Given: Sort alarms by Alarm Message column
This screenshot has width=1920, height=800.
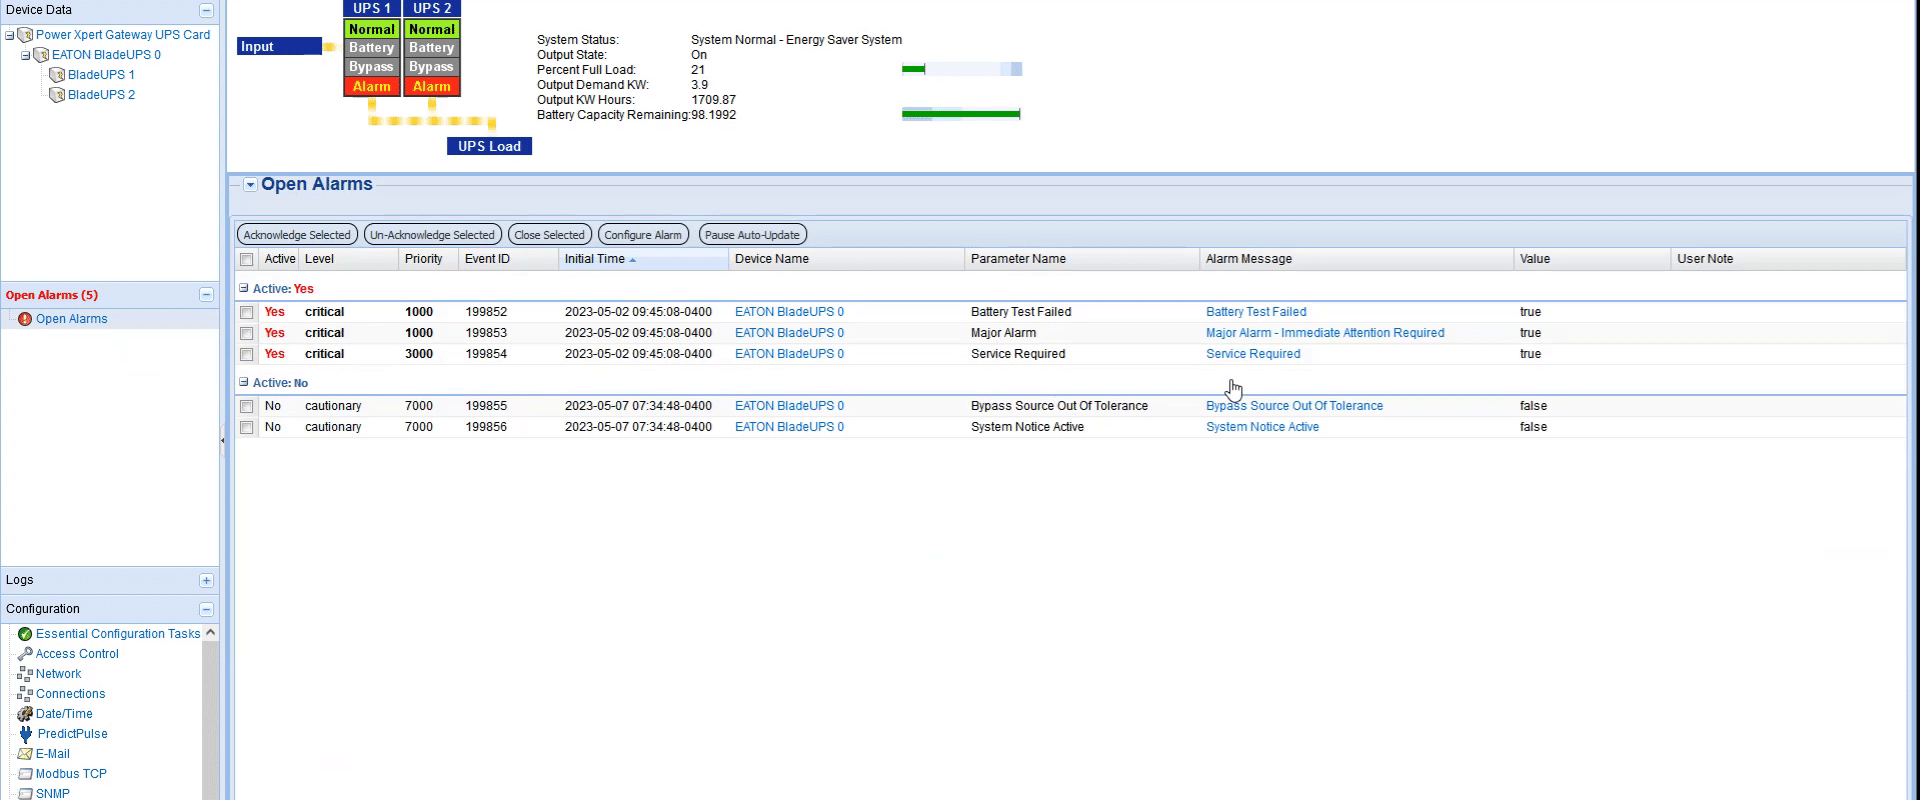Looking at the screenshot, I should click(x=1357, y=259).
